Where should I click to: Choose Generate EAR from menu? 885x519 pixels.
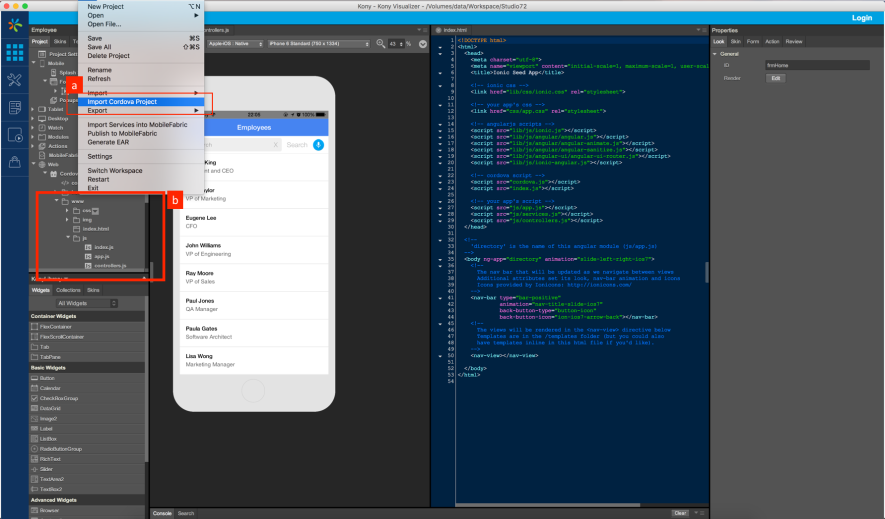click(108, 142)
